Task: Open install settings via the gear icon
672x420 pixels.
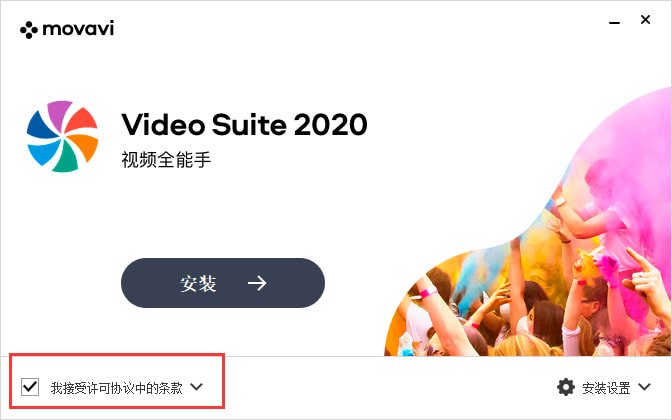Action: 566,387
